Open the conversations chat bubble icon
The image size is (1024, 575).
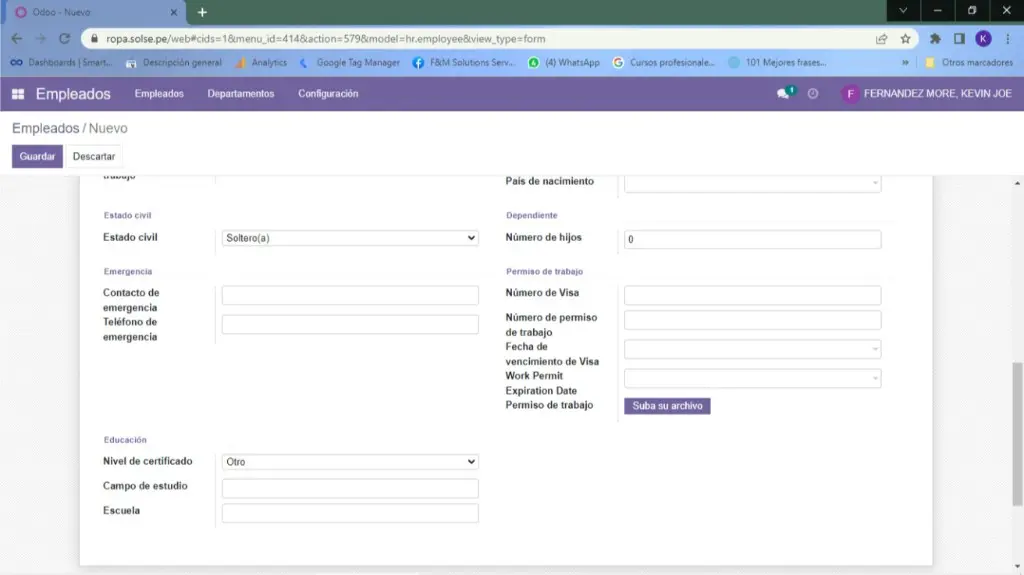pos(784,94)
